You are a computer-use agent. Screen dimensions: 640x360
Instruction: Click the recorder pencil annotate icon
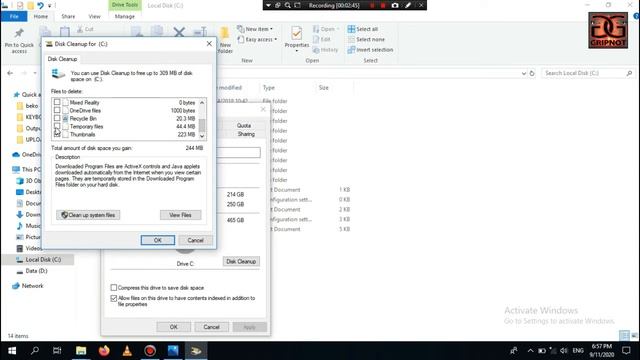click(x=408, y=5)
